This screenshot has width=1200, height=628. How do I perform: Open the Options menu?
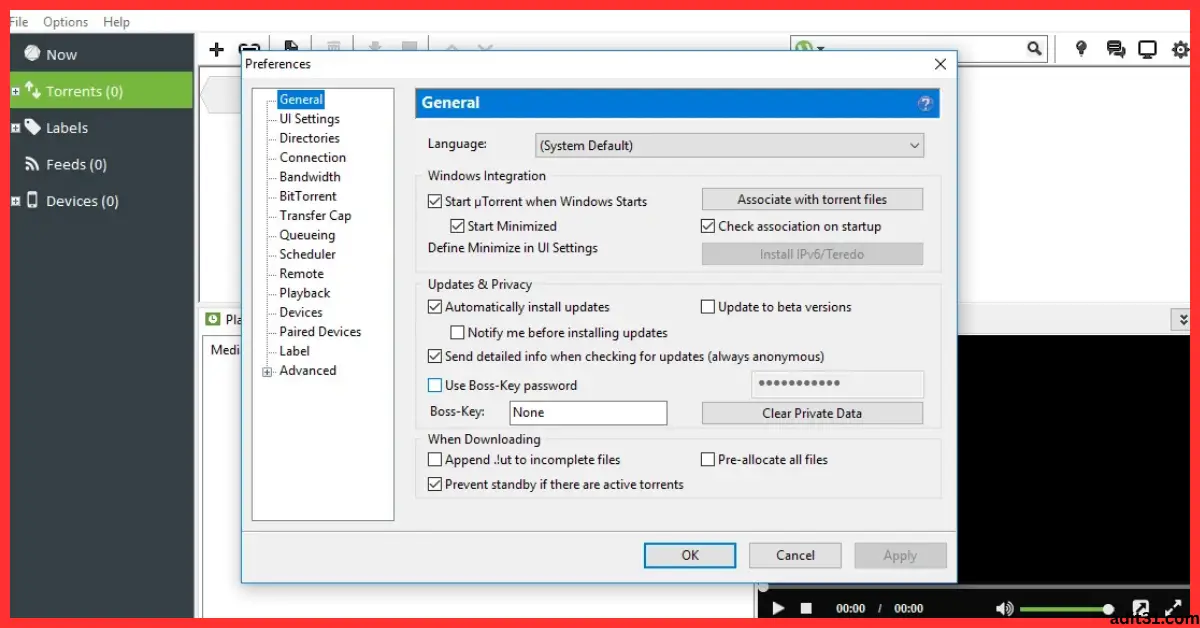point(65,21)
